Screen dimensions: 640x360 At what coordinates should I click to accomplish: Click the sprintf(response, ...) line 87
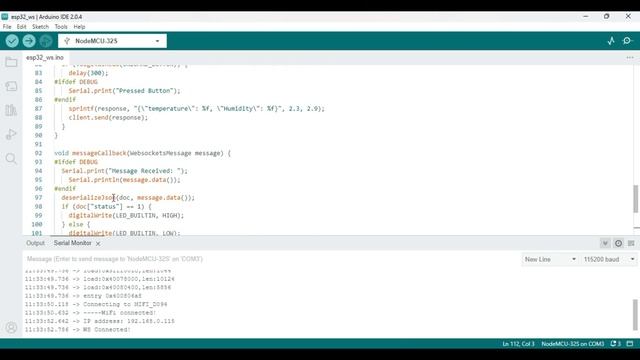click(196, 109)
